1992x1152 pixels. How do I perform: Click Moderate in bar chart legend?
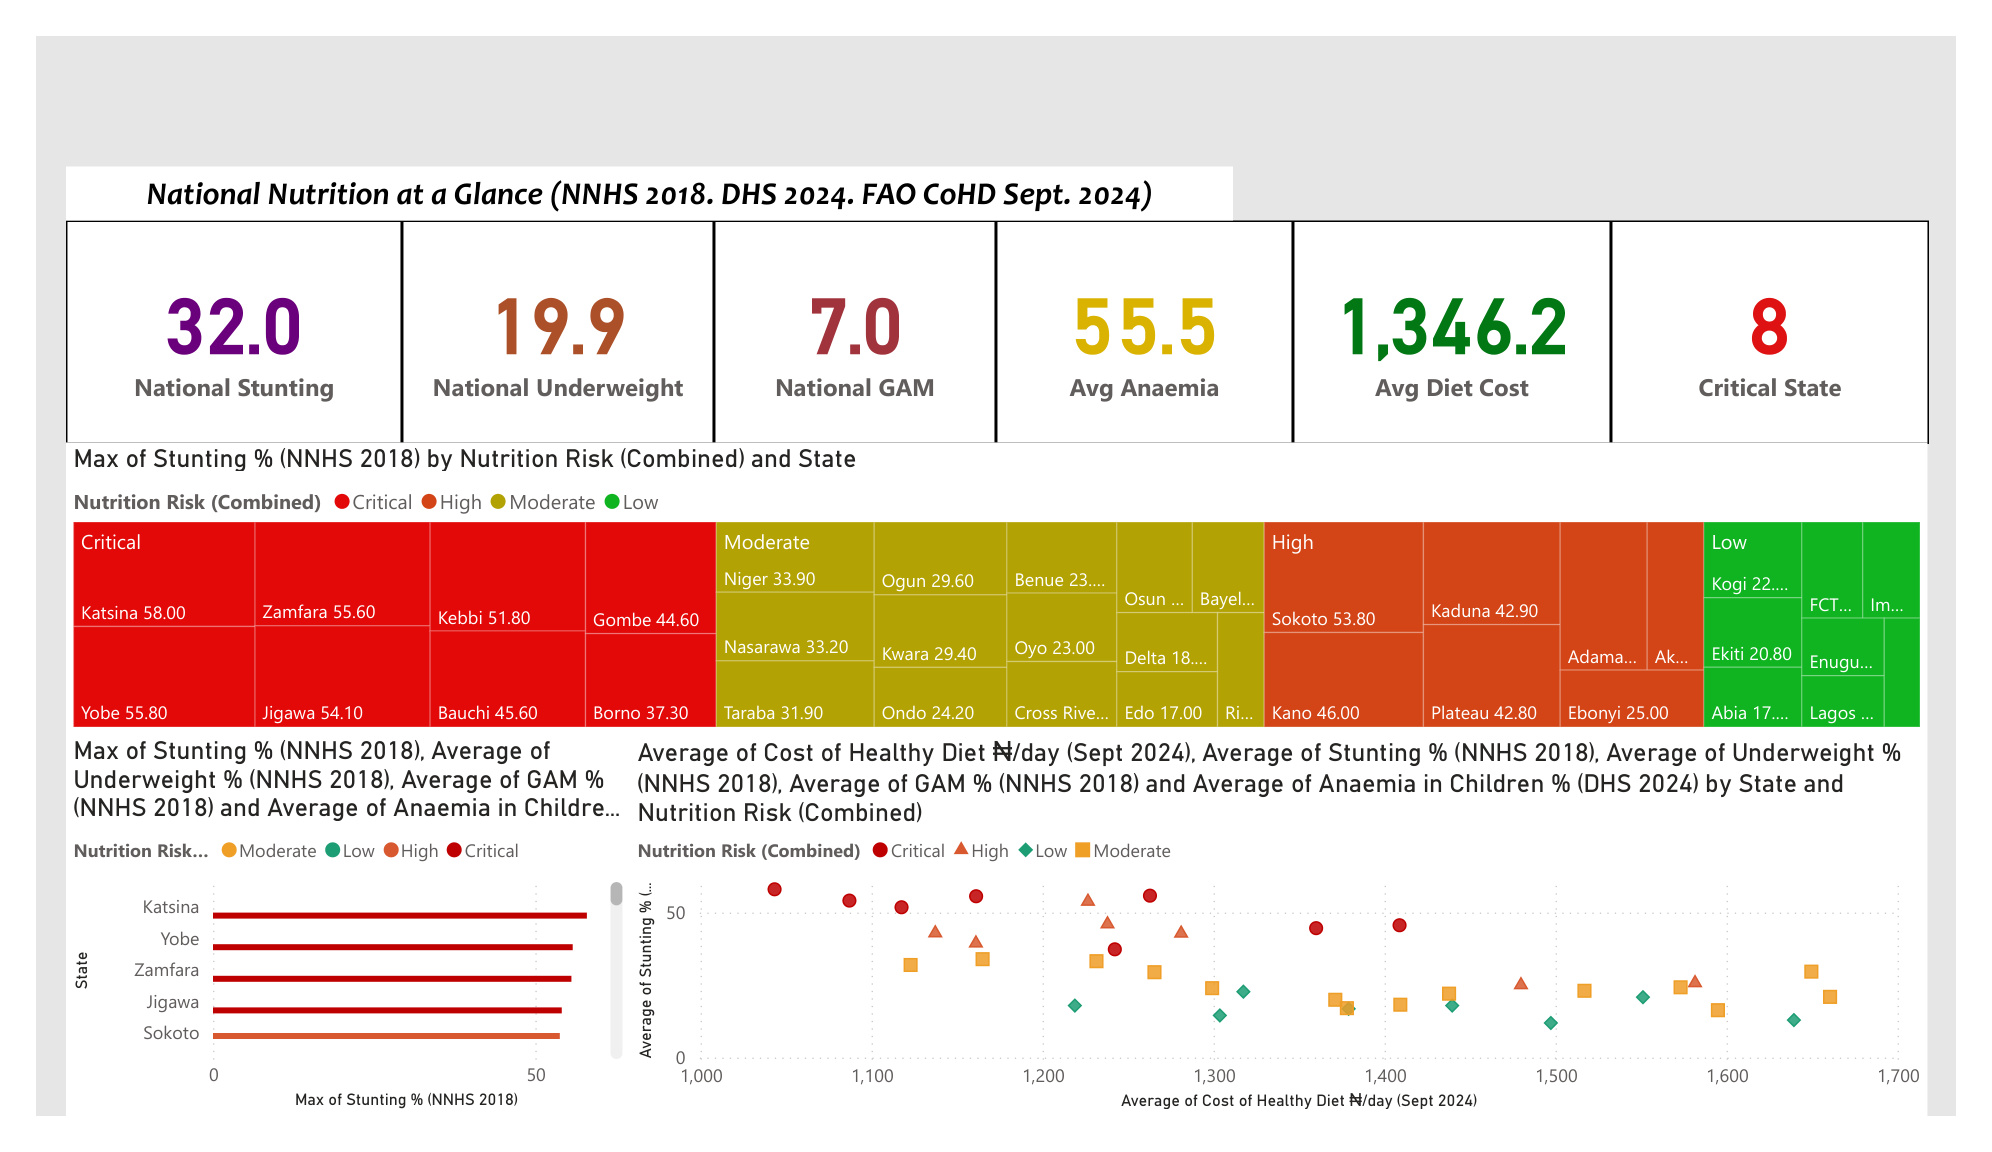click(x=268, y=851)
